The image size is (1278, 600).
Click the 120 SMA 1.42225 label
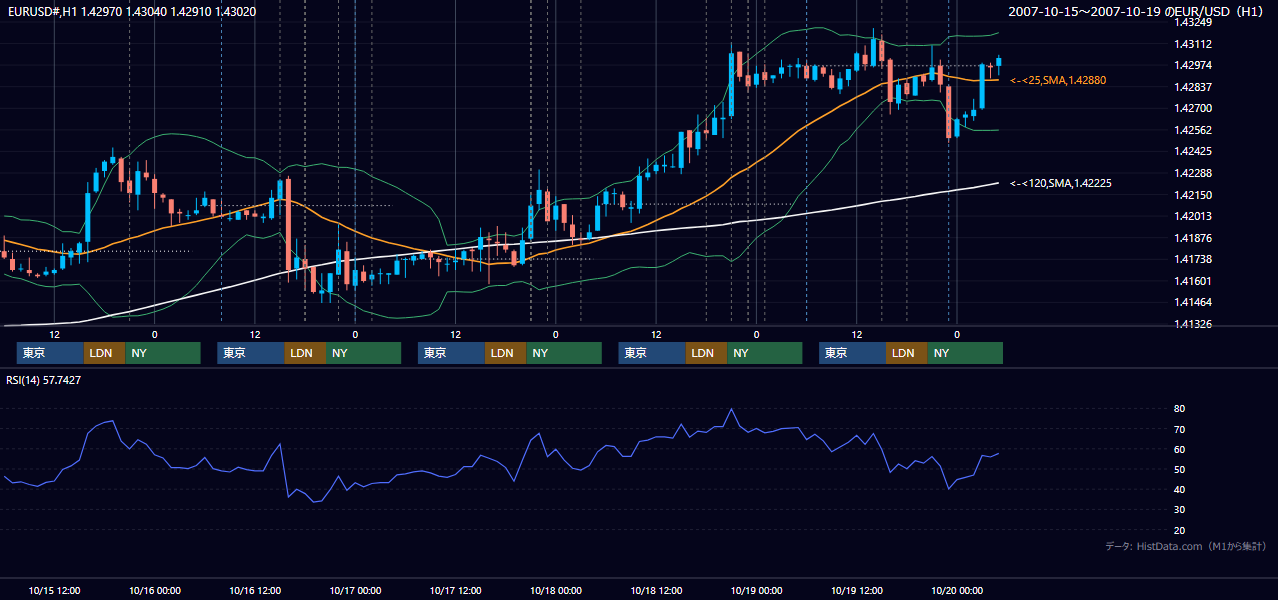point(1061,183)
